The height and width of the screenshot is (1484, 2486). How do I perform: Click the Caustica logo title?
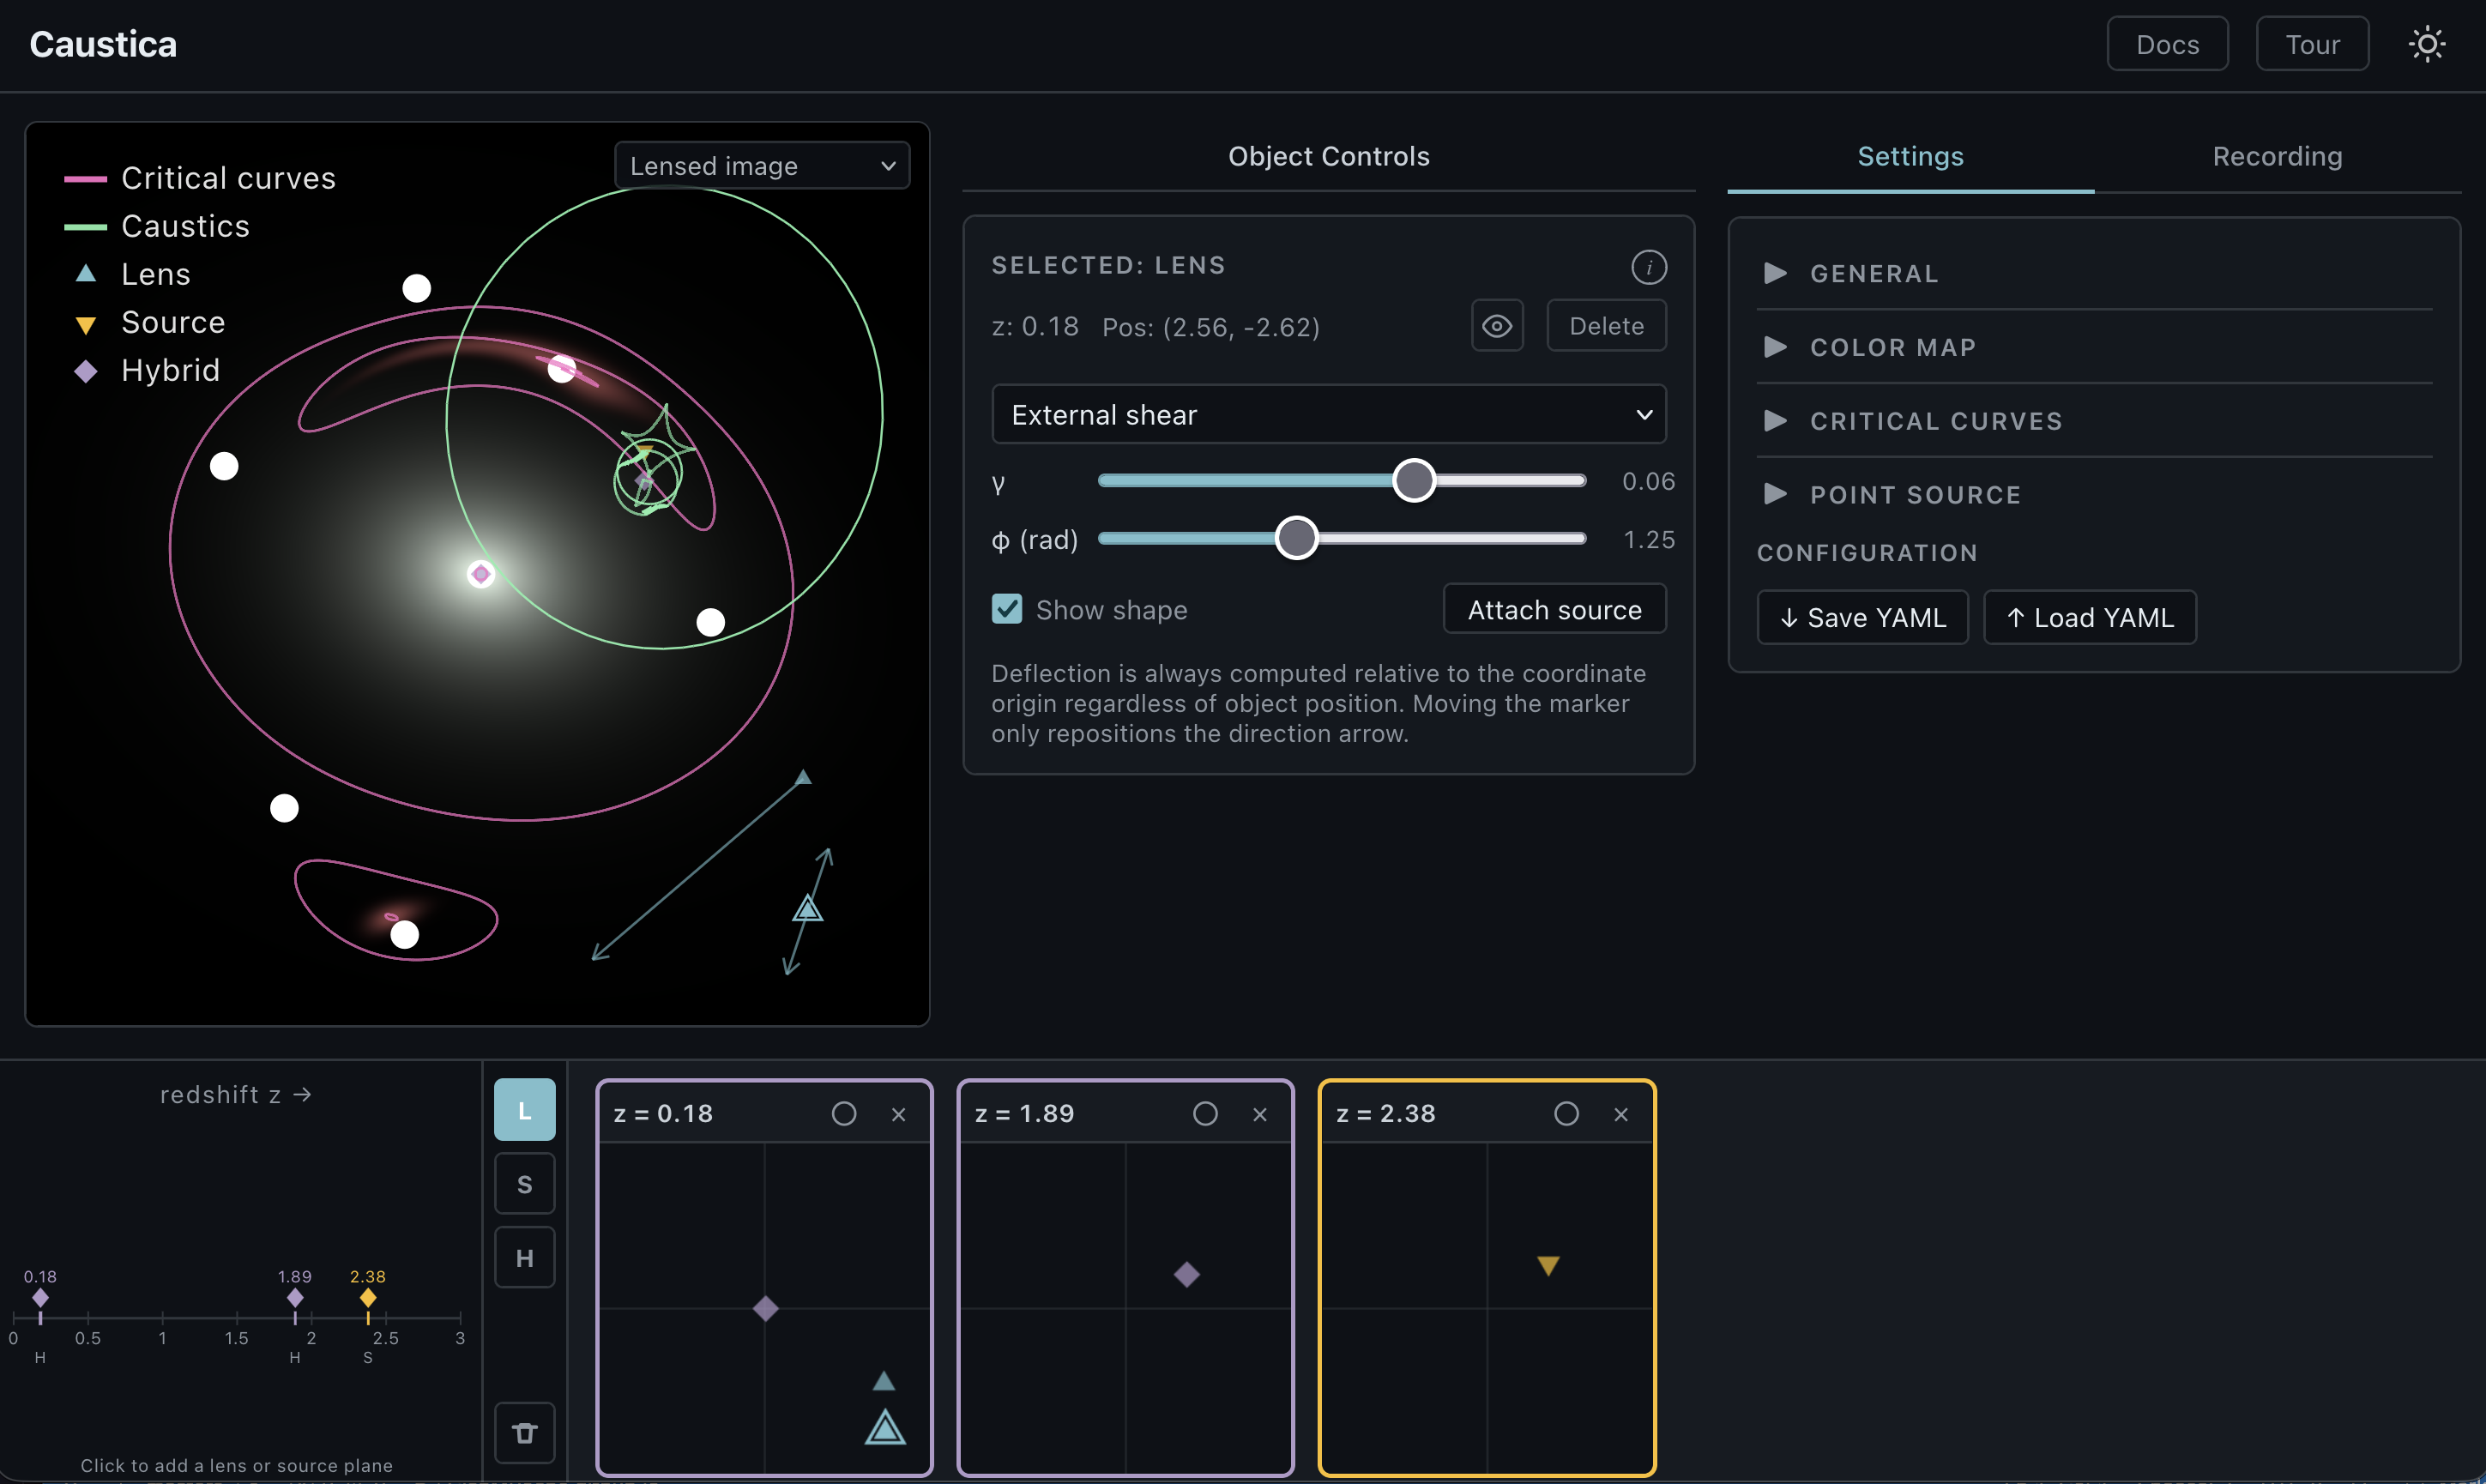tap(103, 45)
